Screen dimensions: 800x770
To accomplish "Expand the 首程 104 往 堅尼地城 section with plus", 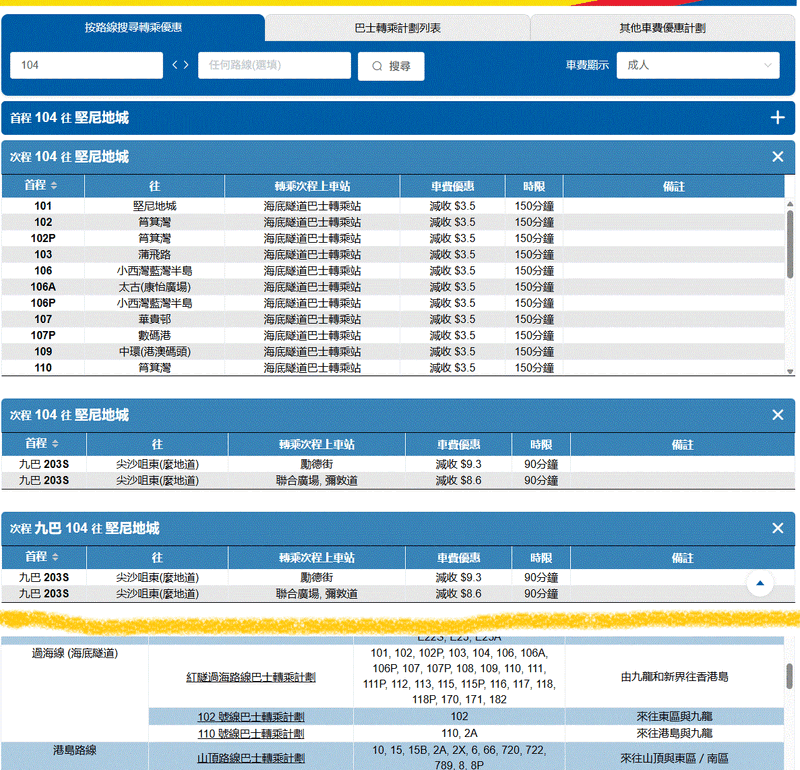I will click(777, 117).
